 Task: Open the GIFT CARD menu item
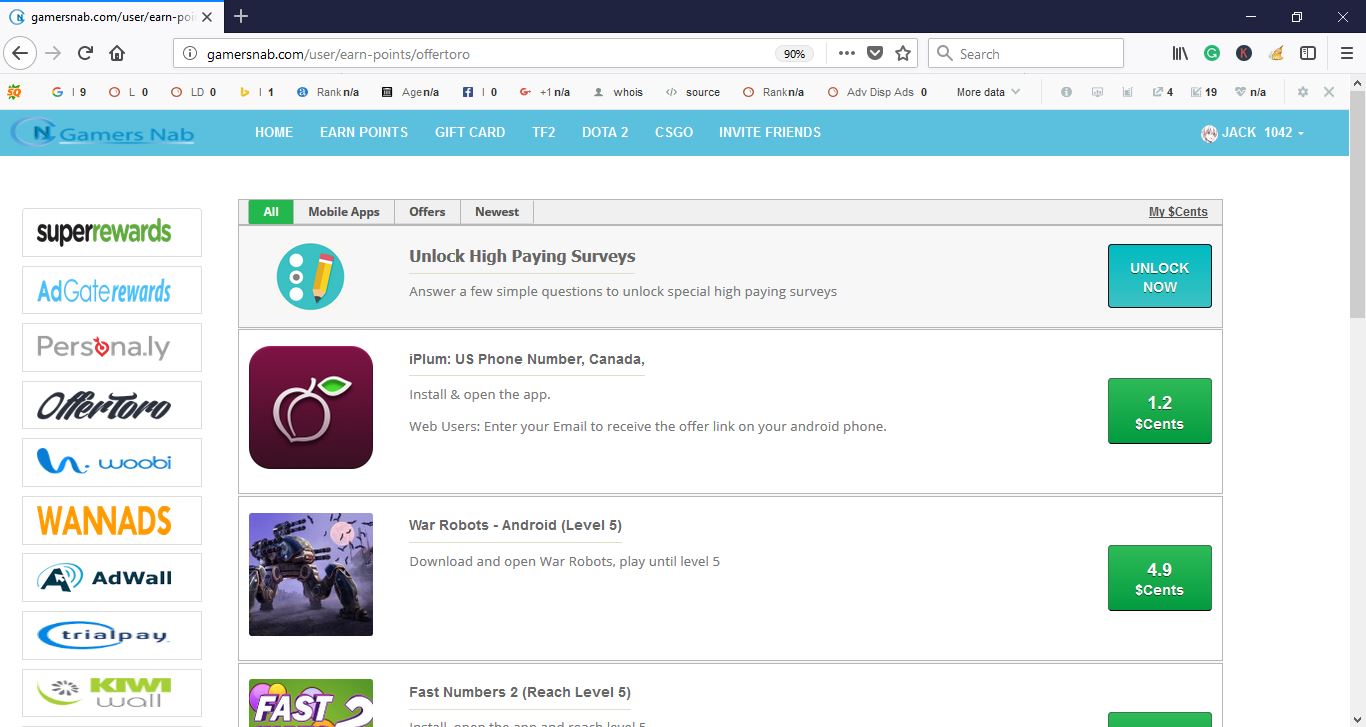(470, 132)
